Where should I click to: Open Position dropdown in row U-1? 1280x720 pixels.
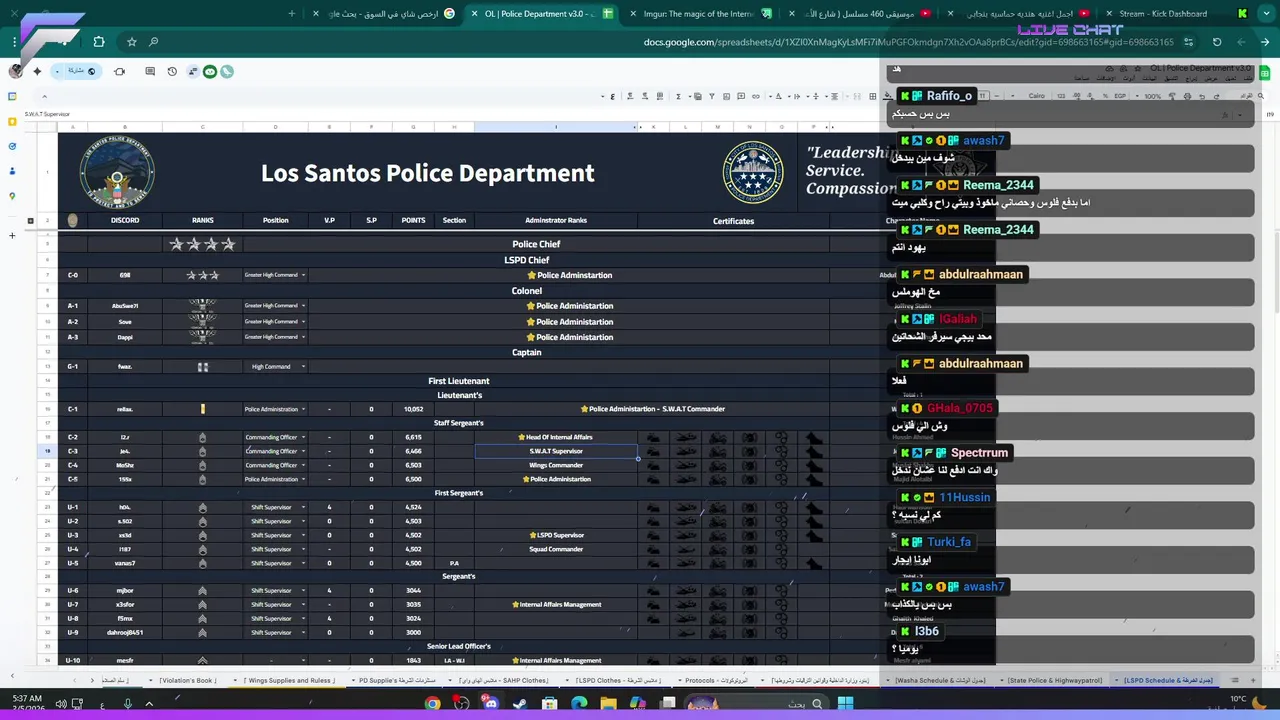(x=304, y=507)
